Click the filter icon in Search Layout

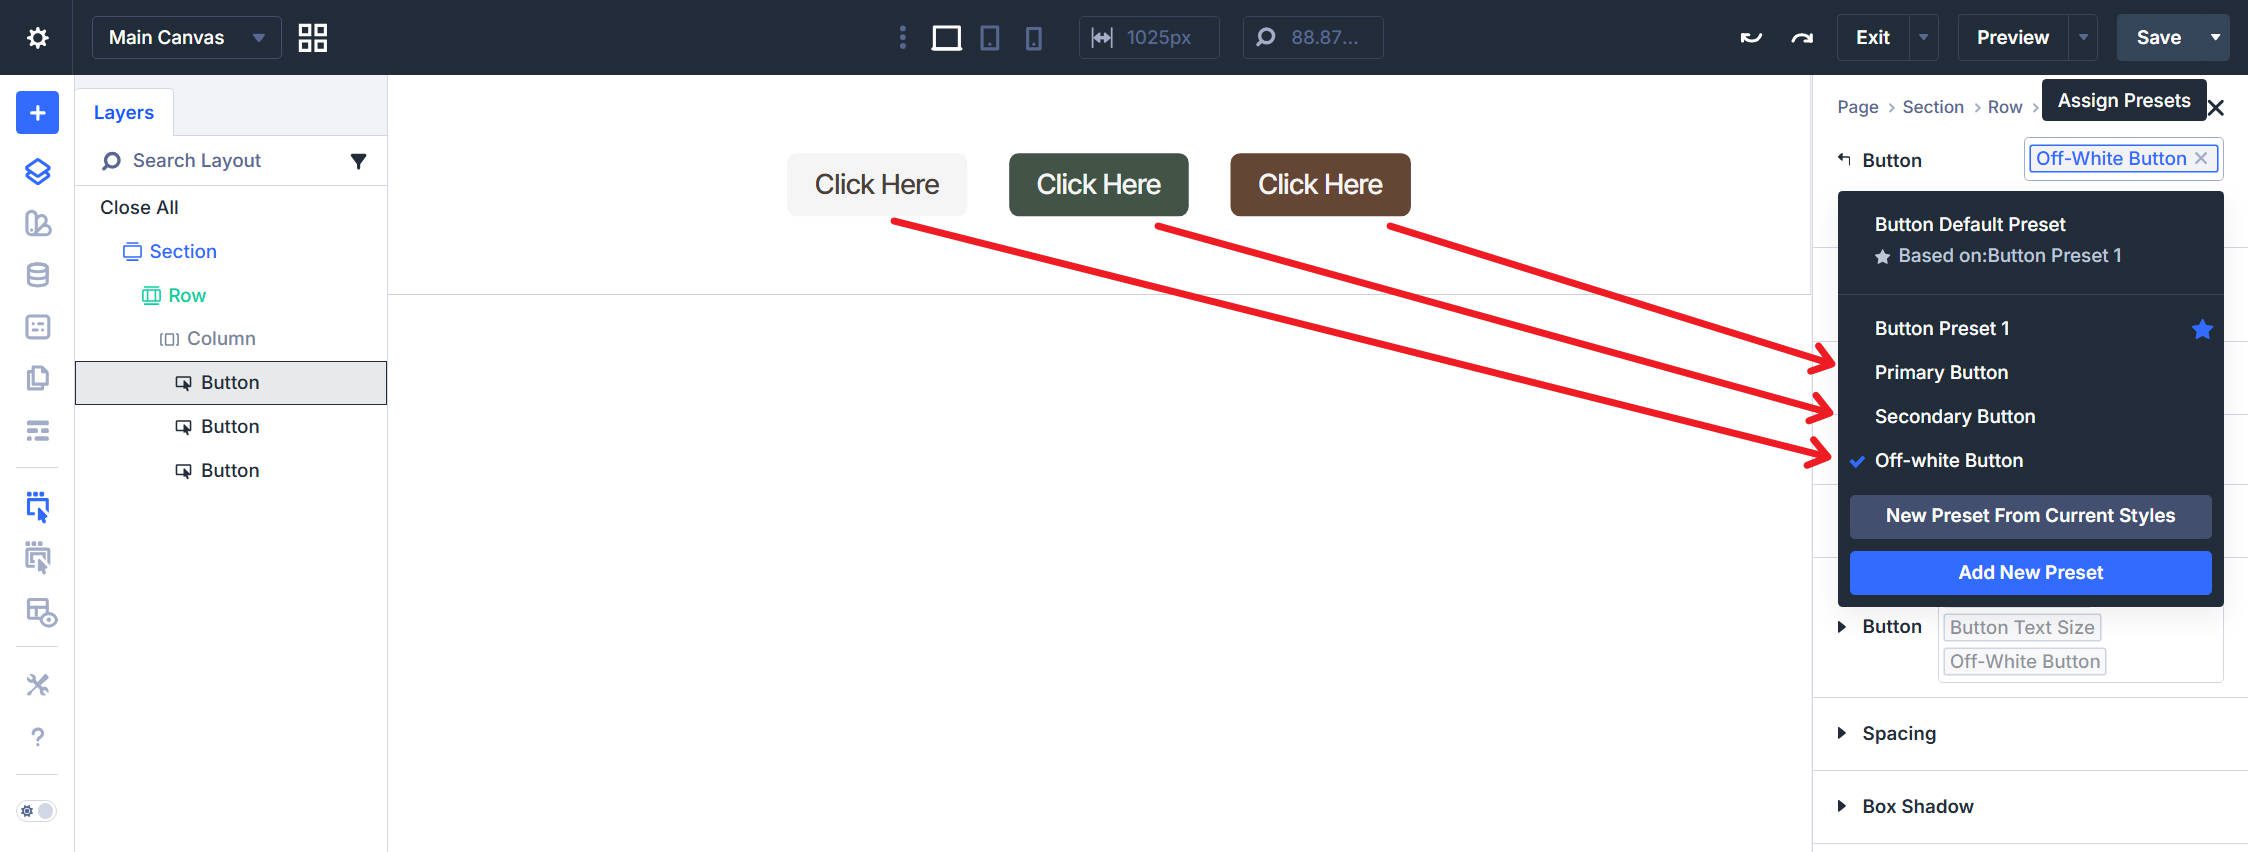[358, 161]
